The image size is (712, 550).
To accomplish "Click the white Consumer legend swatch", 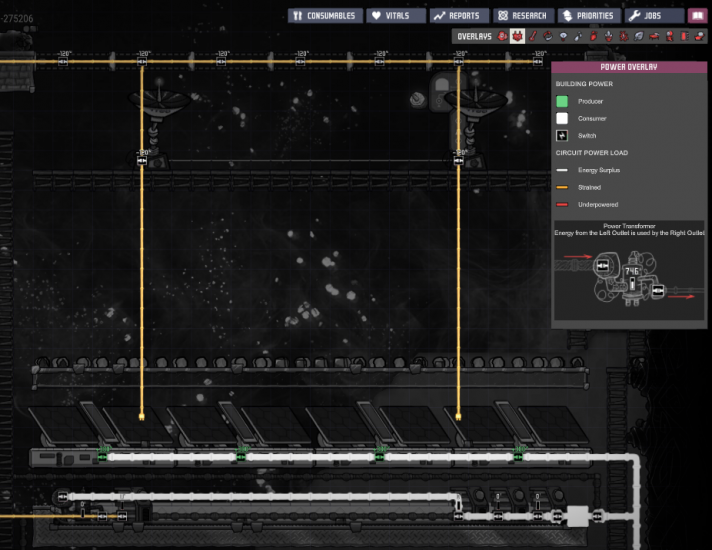I will pyautogui.click(x=562, y=119).
